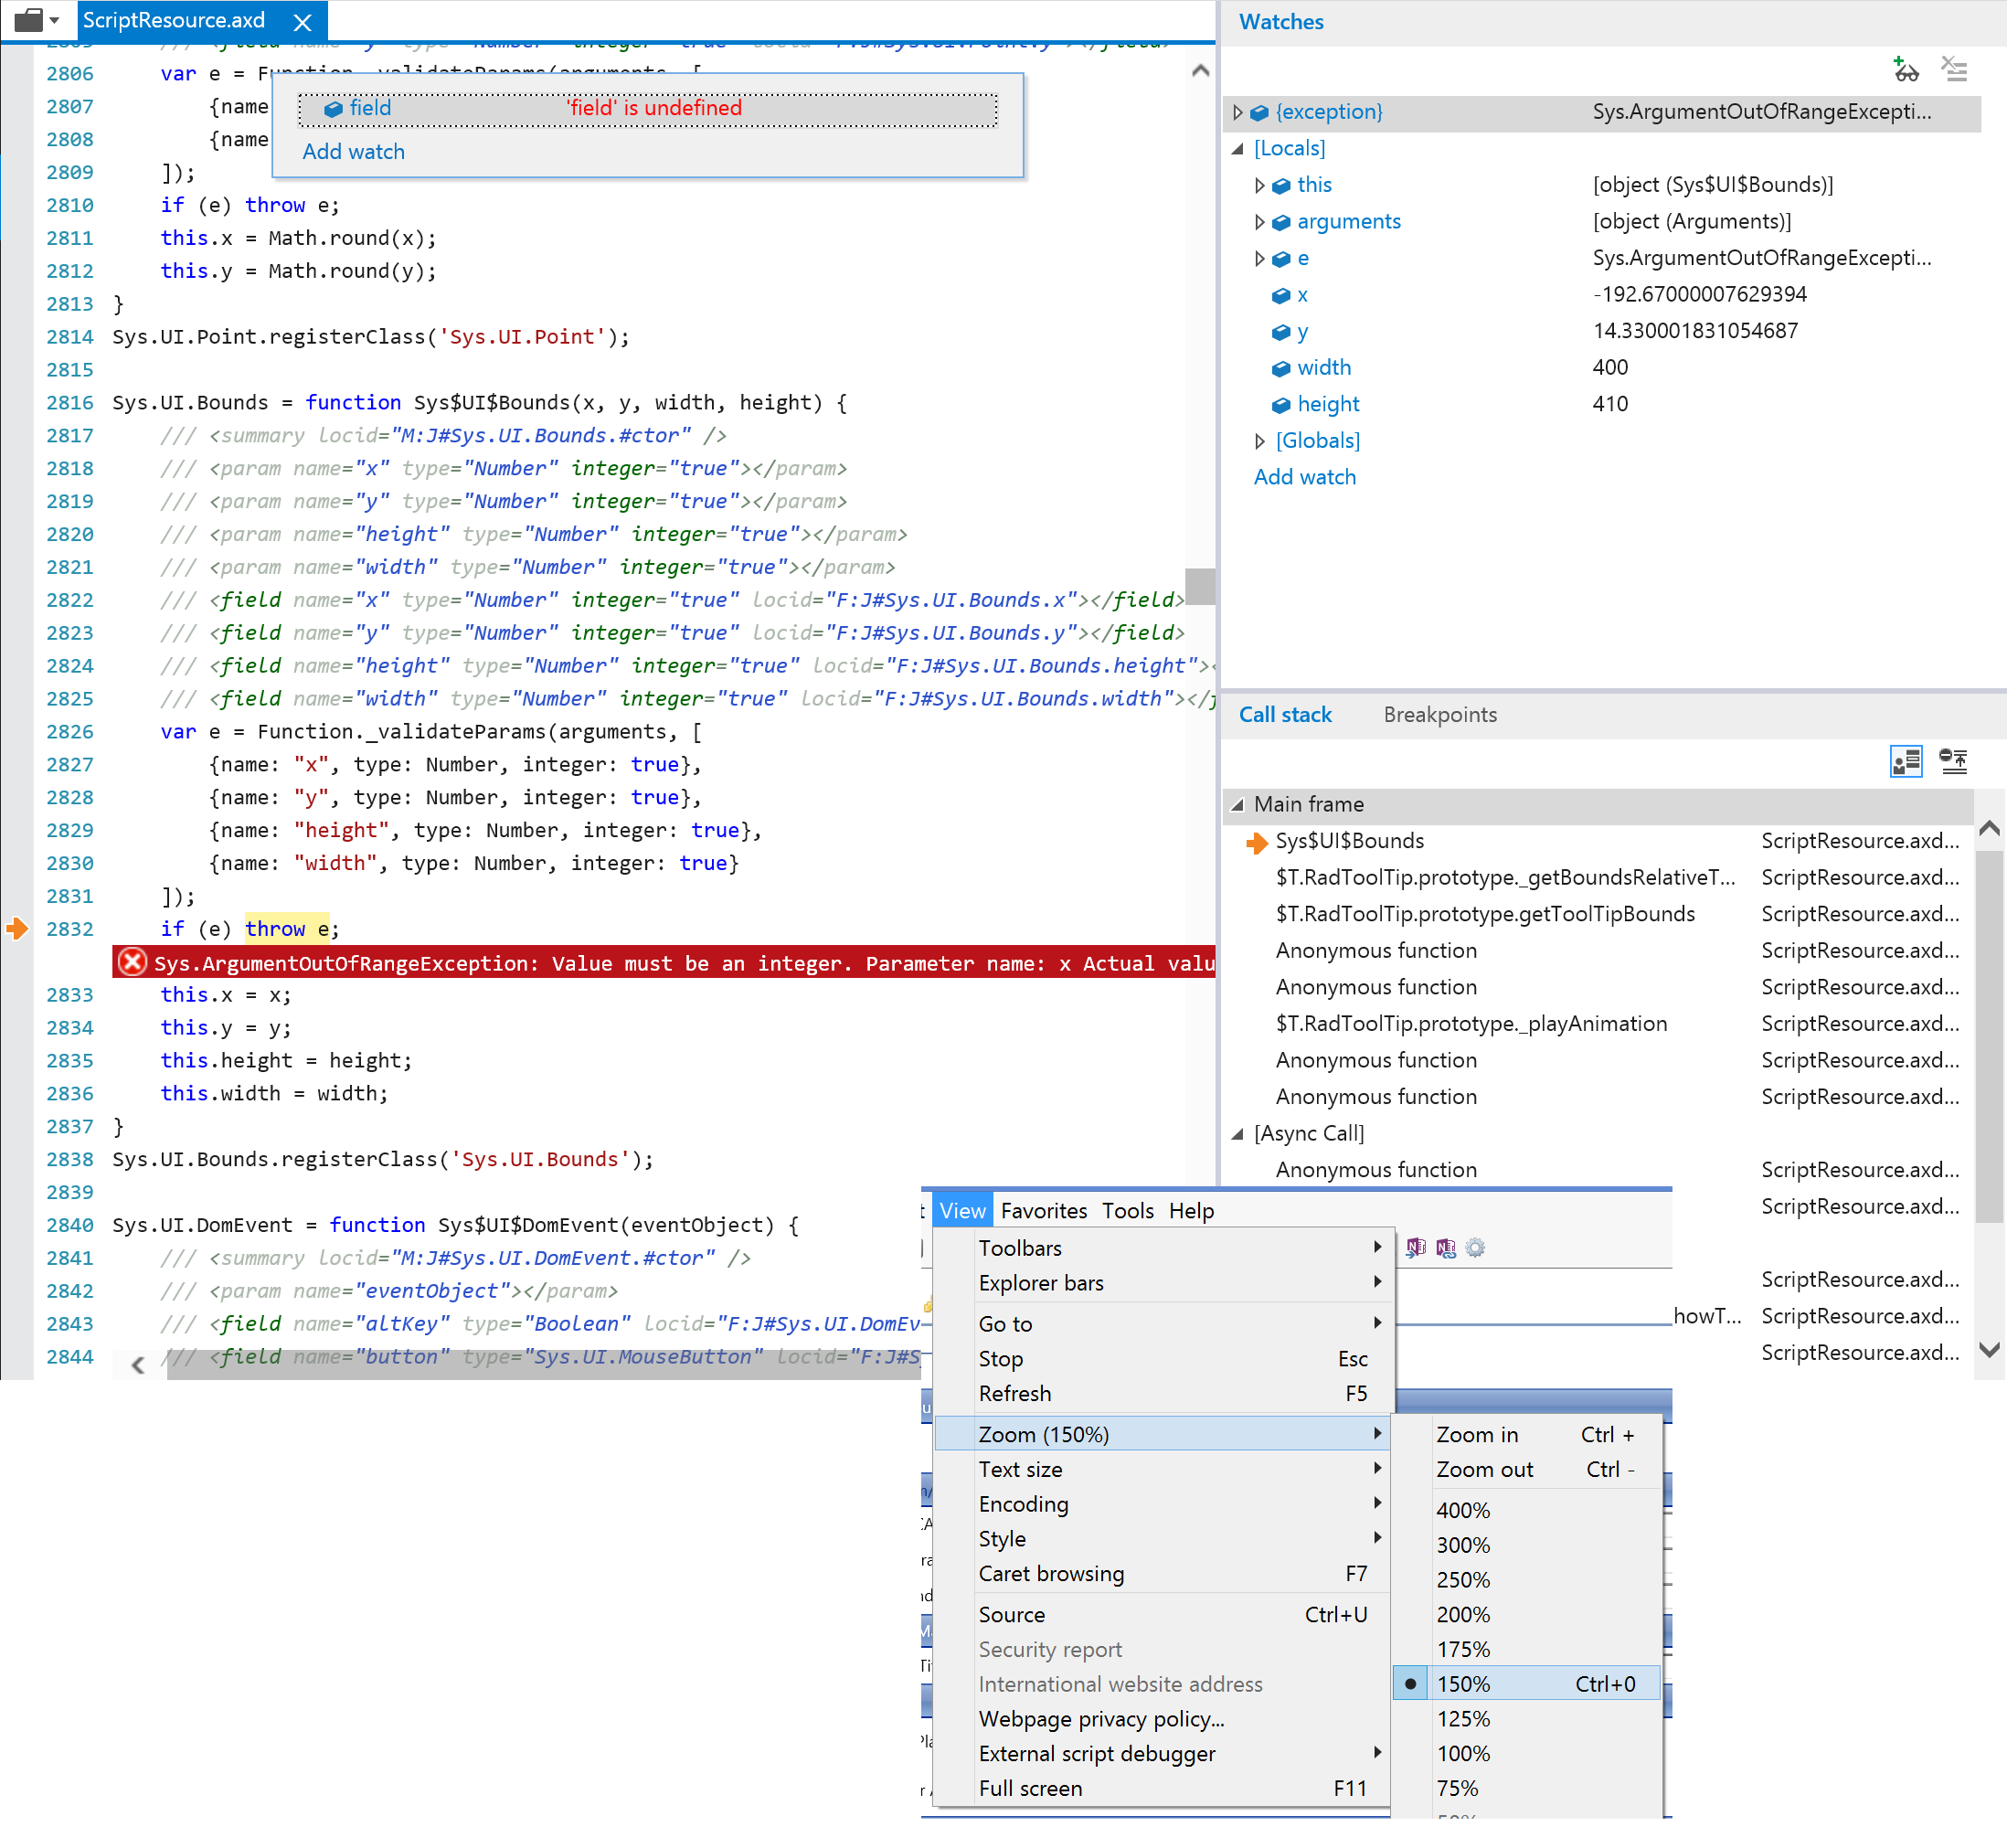The width and height of the screenshot is (2007, 1848).
Task: Toggle the show my code only call stack icon
Action: [1905, 762]
